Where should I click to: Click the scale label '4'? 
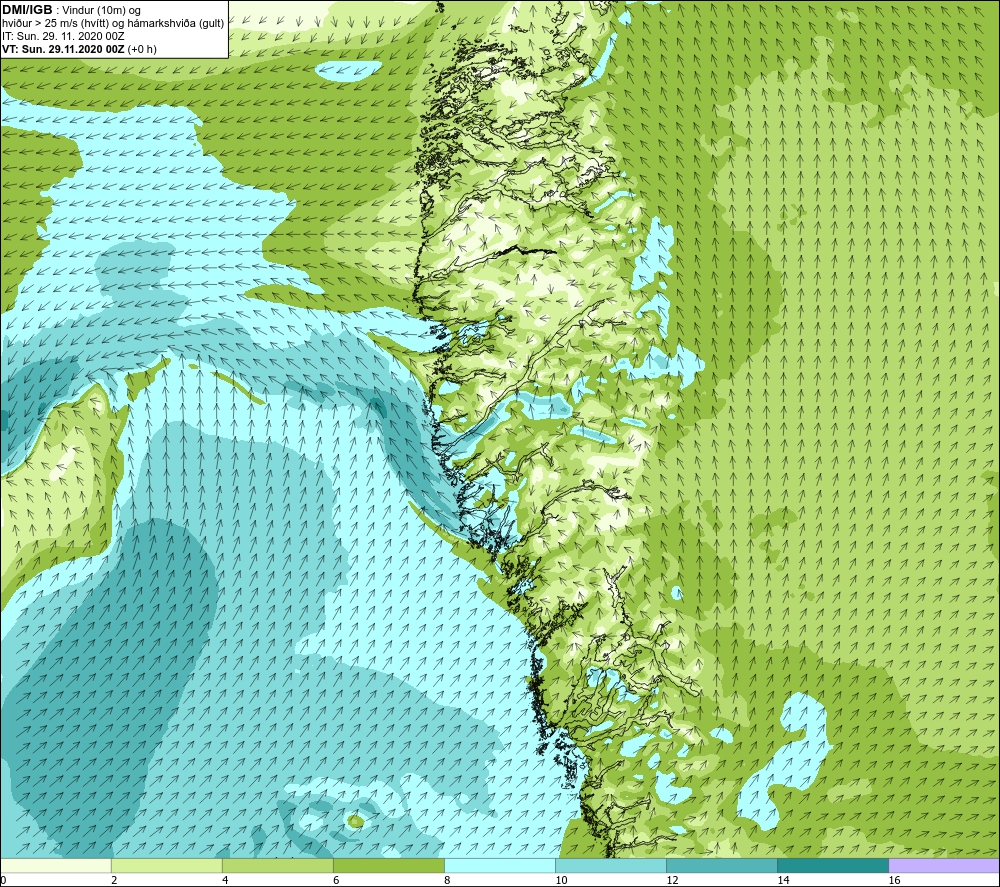[225, 880]
